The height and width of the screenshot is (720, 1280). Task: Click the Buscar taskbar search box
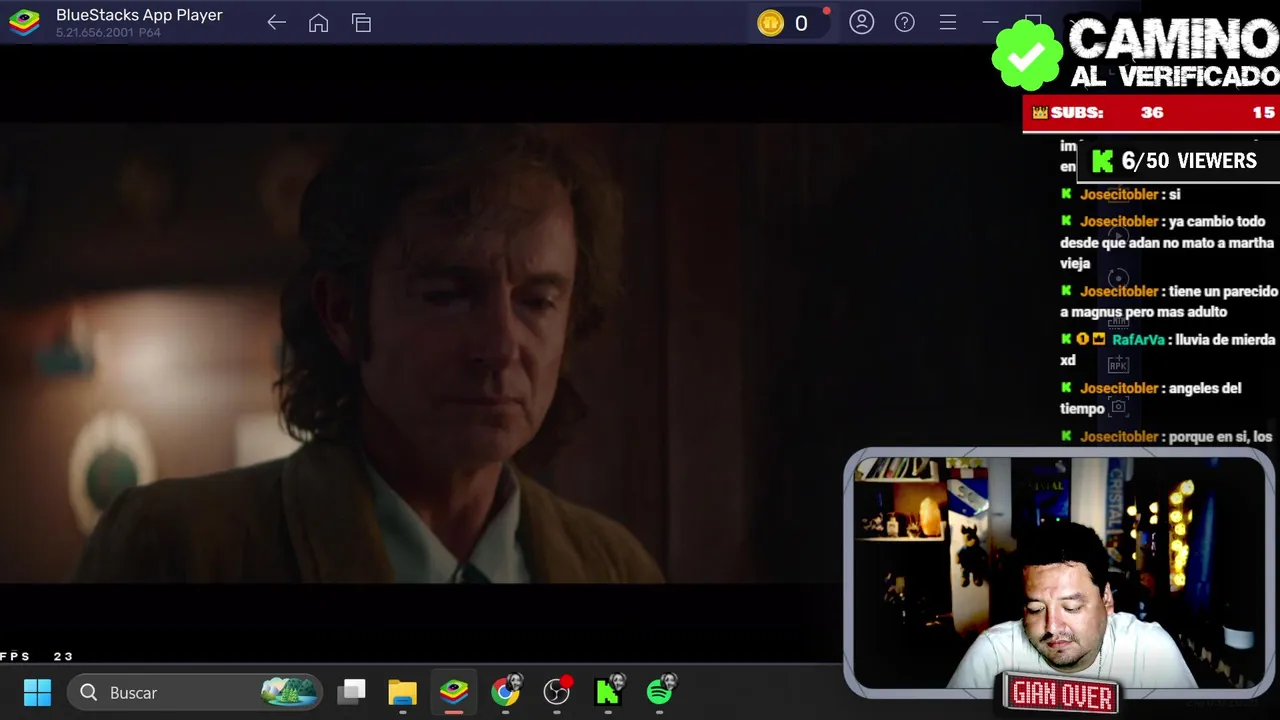(195, 692)
